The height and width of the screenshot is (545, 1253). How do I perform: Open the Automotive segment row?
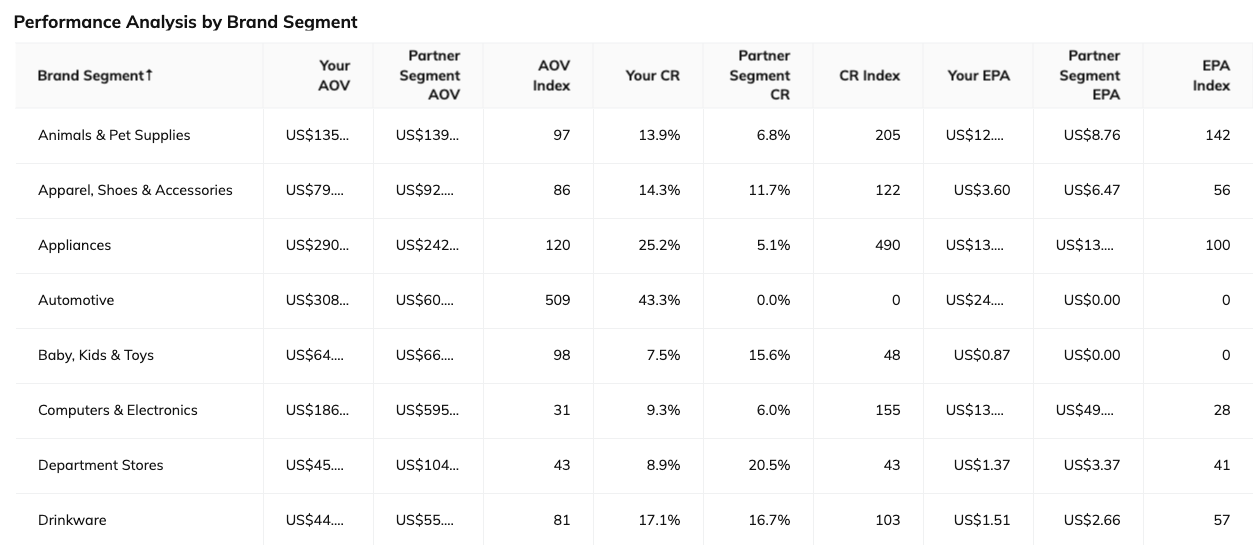(76, 300)
